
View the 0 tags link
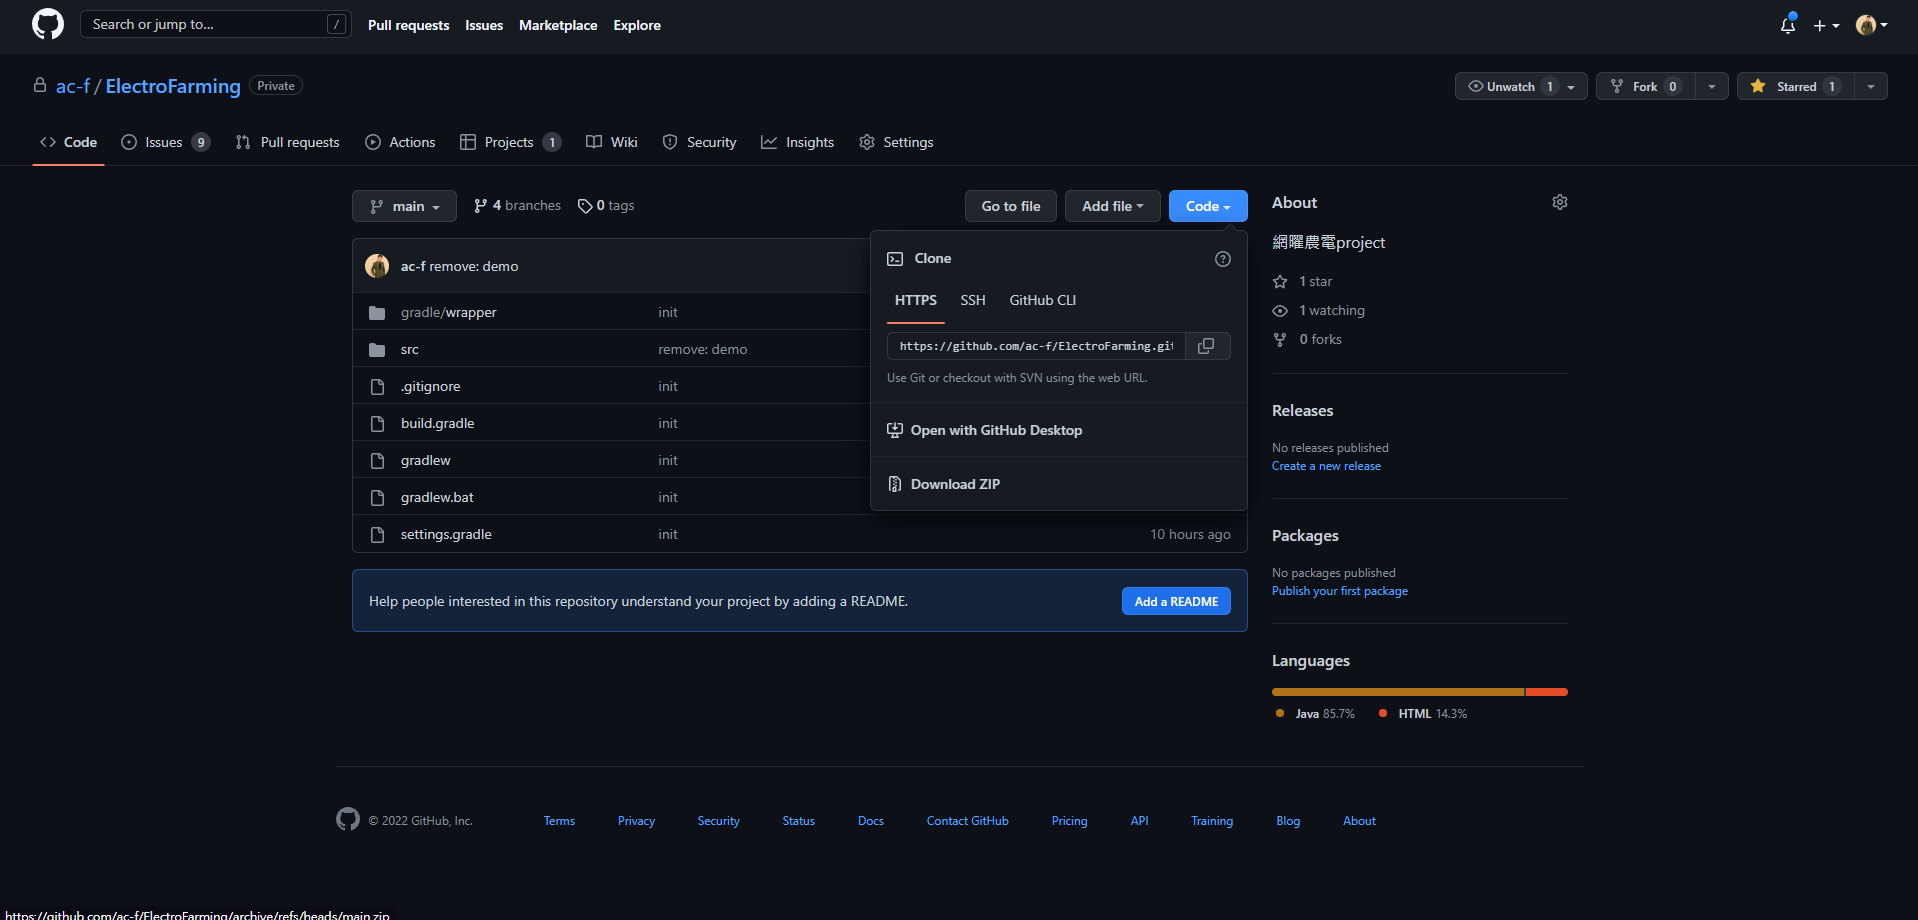[606, 205]
